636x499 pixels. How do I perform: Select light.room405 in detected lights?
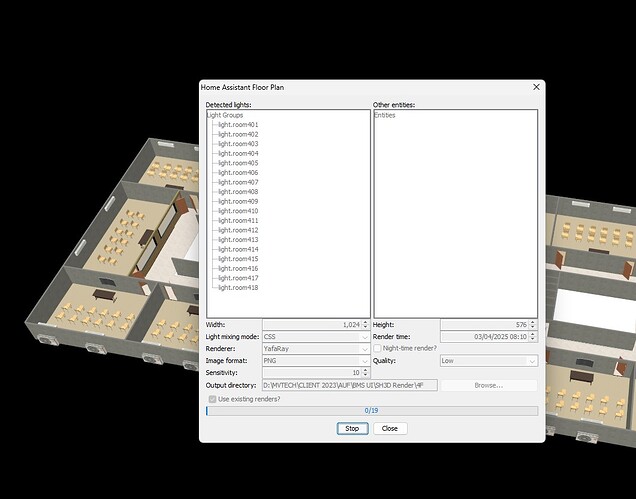[x=238, y=163]
